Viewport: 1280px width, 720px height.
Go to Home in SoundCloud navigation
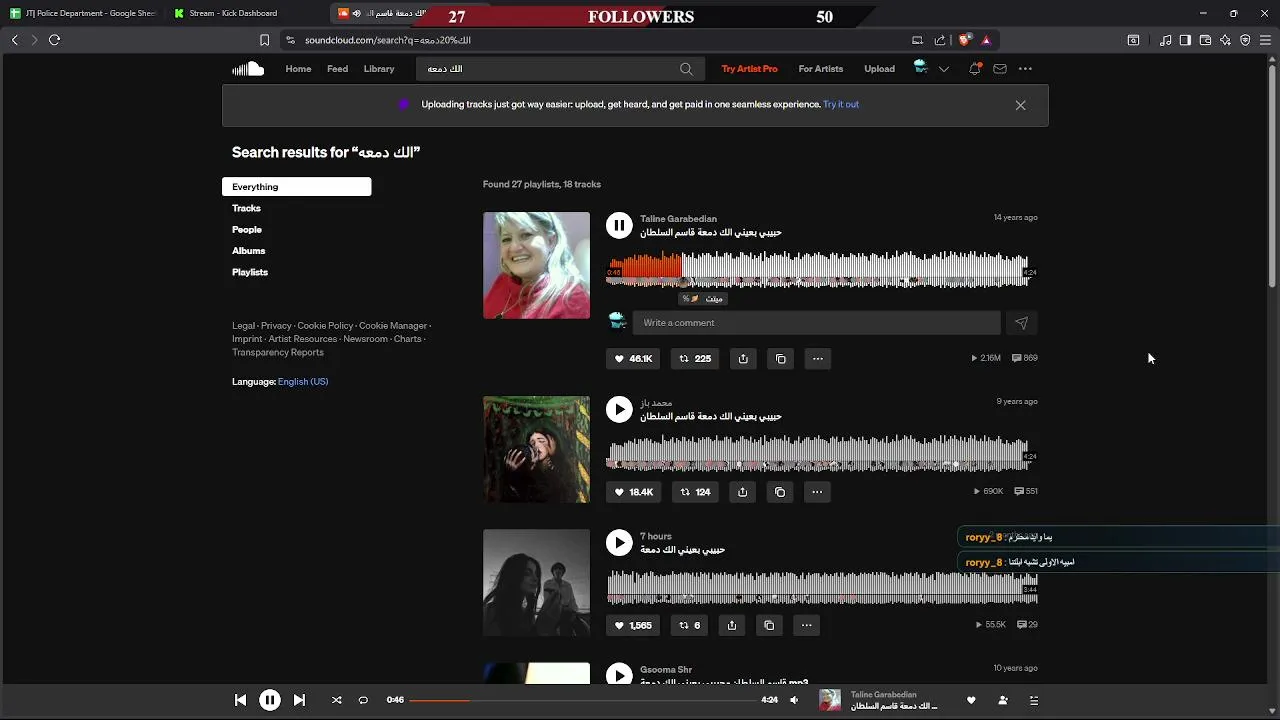(x=298, y=69)
